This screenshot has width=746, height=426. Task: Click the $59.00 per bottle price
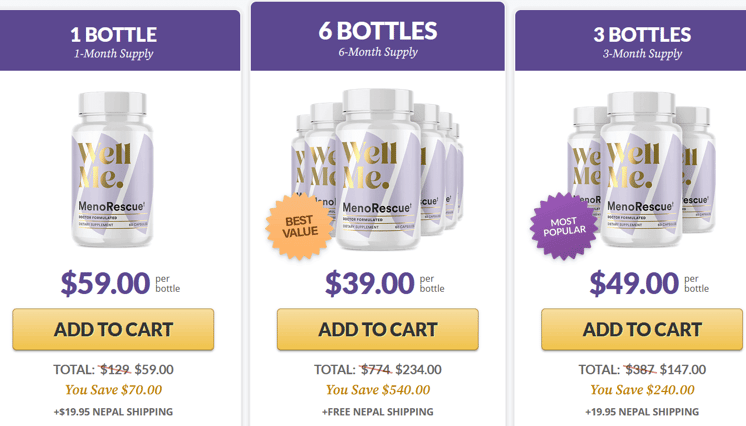tap(120, 283)
